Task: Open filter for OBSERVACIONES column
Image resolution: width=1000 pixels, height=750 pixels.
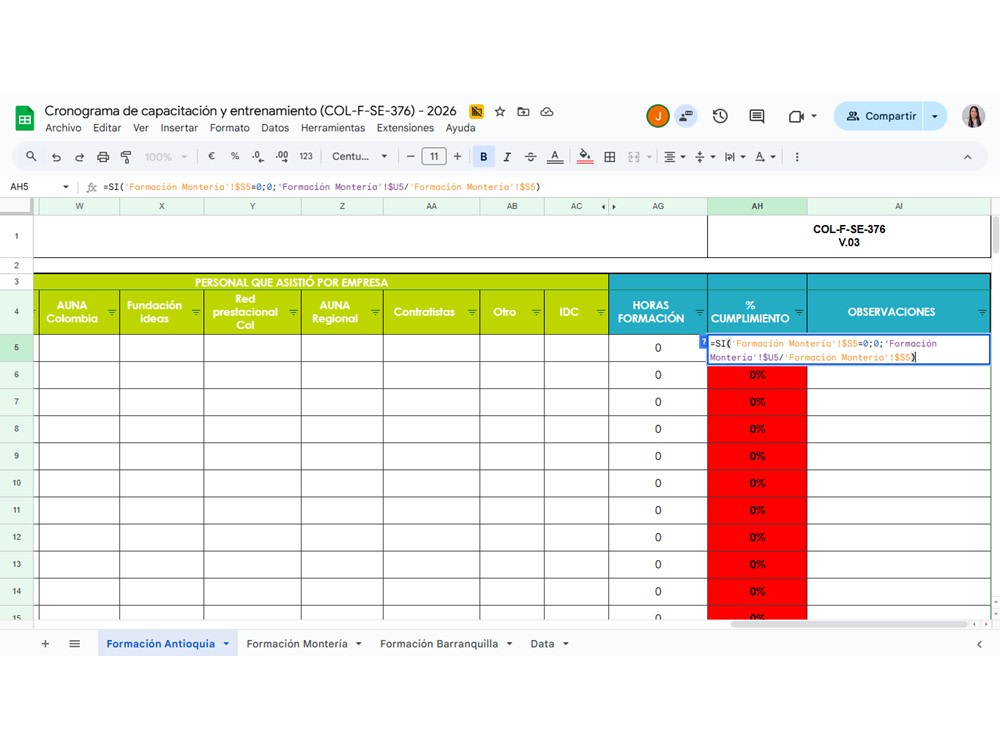Action: (982, 312)
